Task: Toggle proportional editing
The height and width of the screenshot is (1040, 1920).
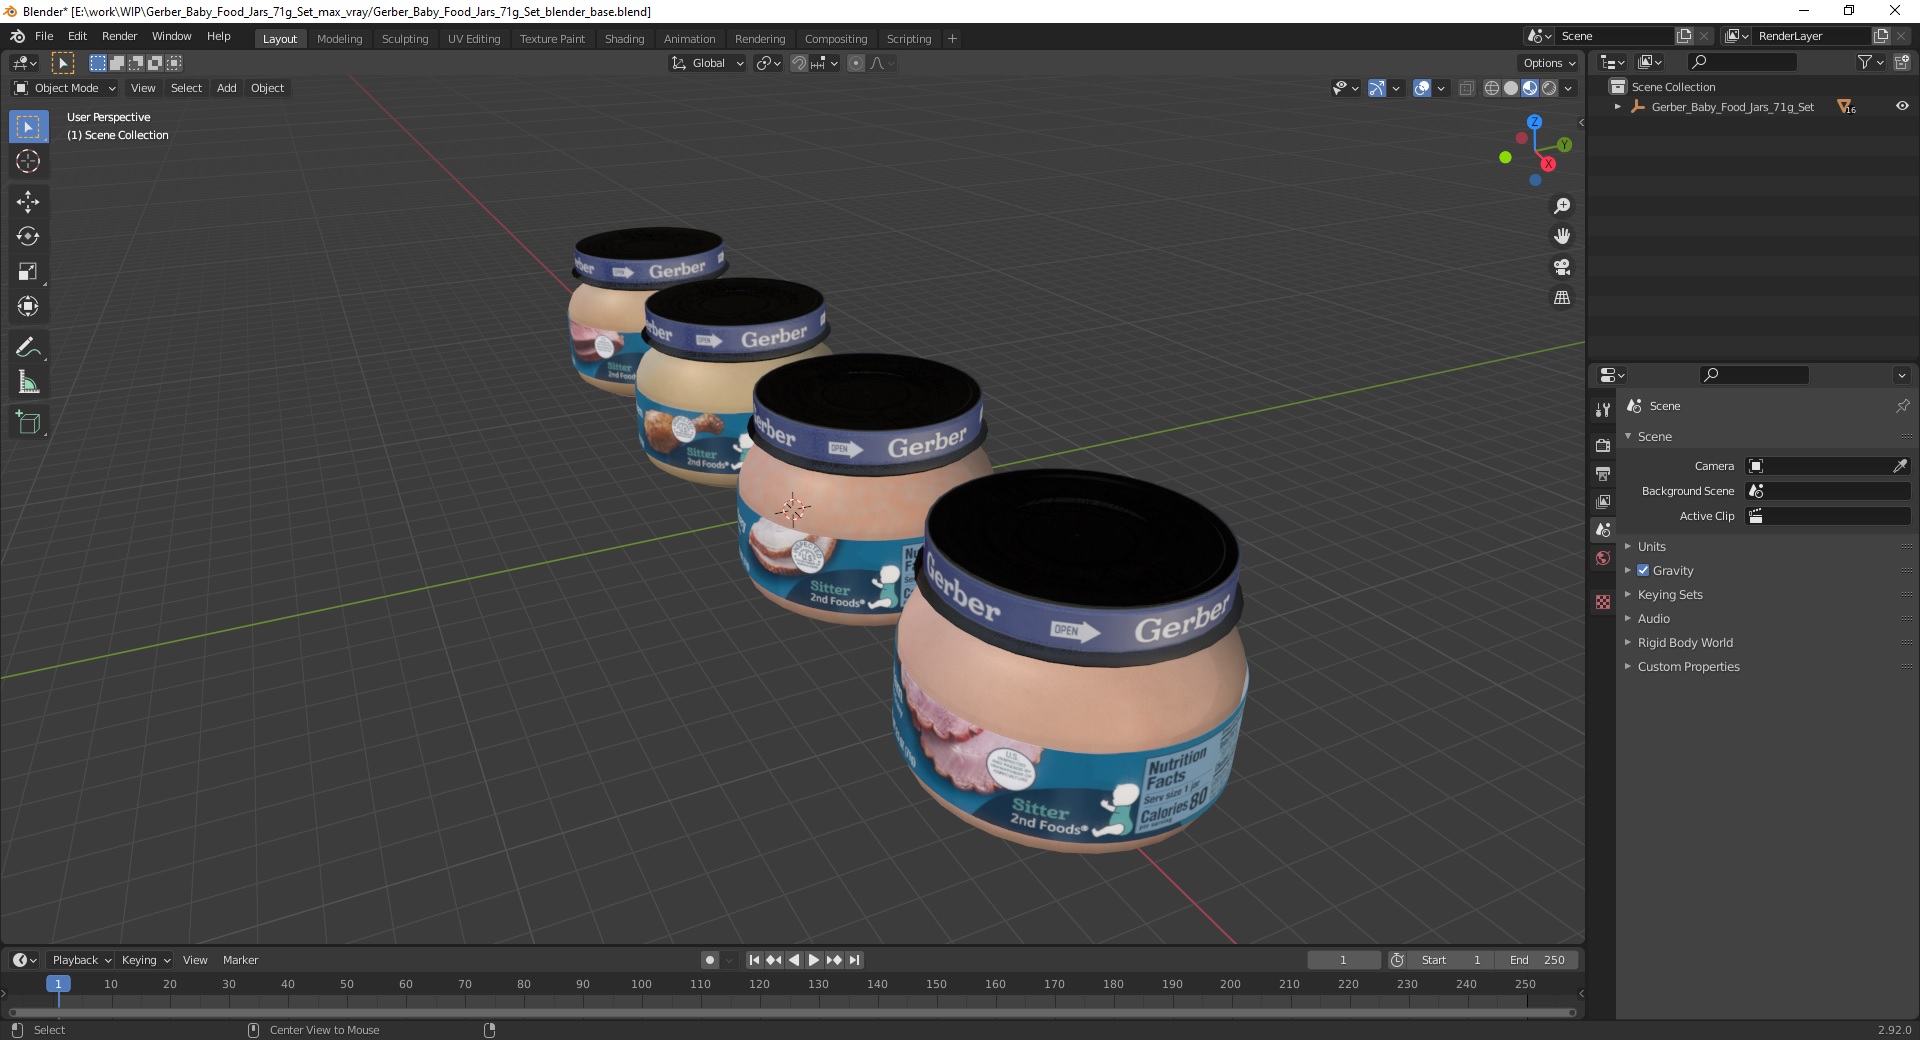Action: coord(856,63)
